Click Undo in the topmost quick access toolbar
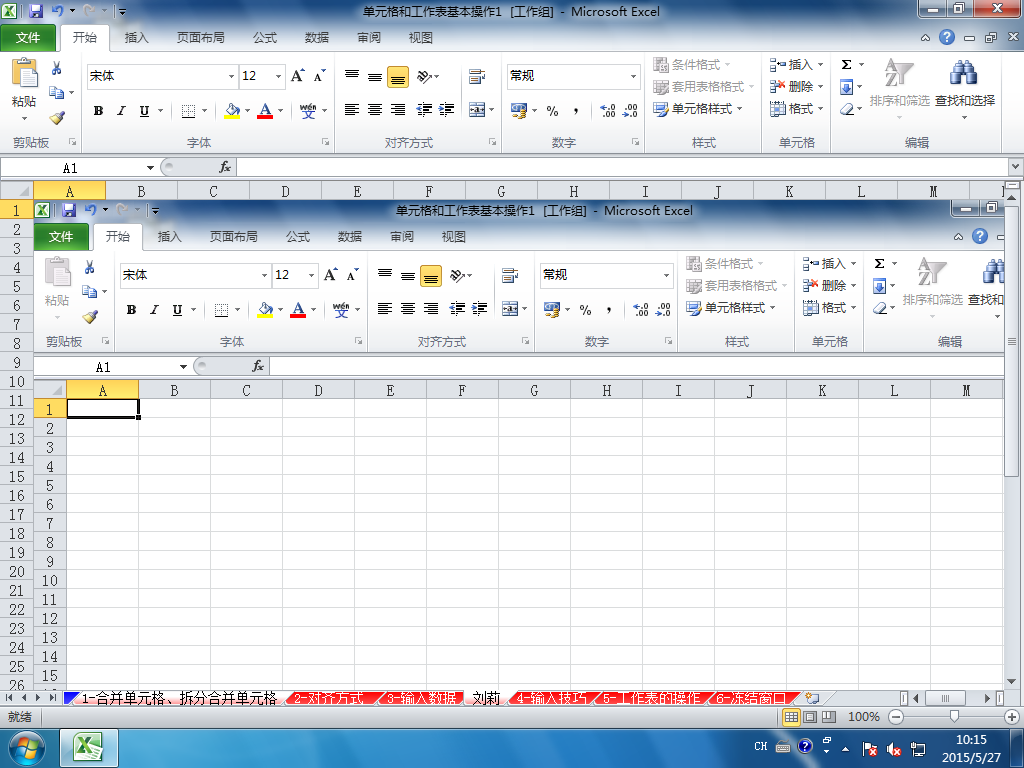Image resolution: width=1024 pixels, height=768 pixels. 57,11
